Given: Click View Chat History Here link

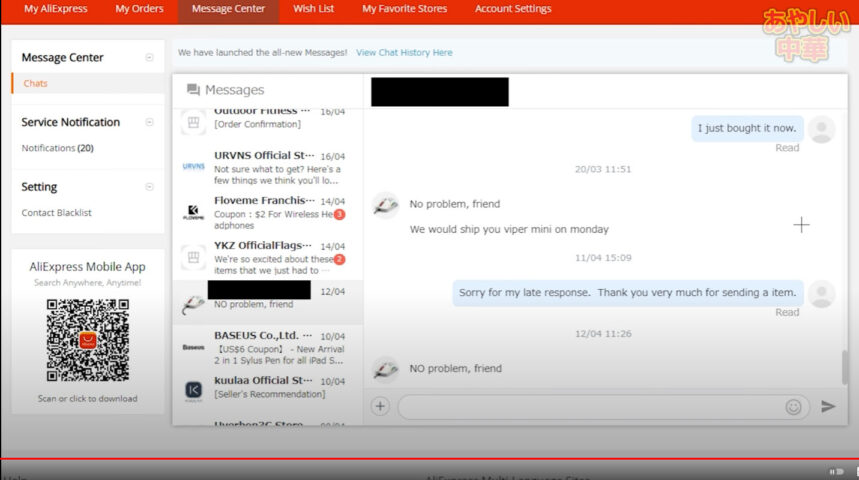Looking at the screenshot, I should 404,53.
